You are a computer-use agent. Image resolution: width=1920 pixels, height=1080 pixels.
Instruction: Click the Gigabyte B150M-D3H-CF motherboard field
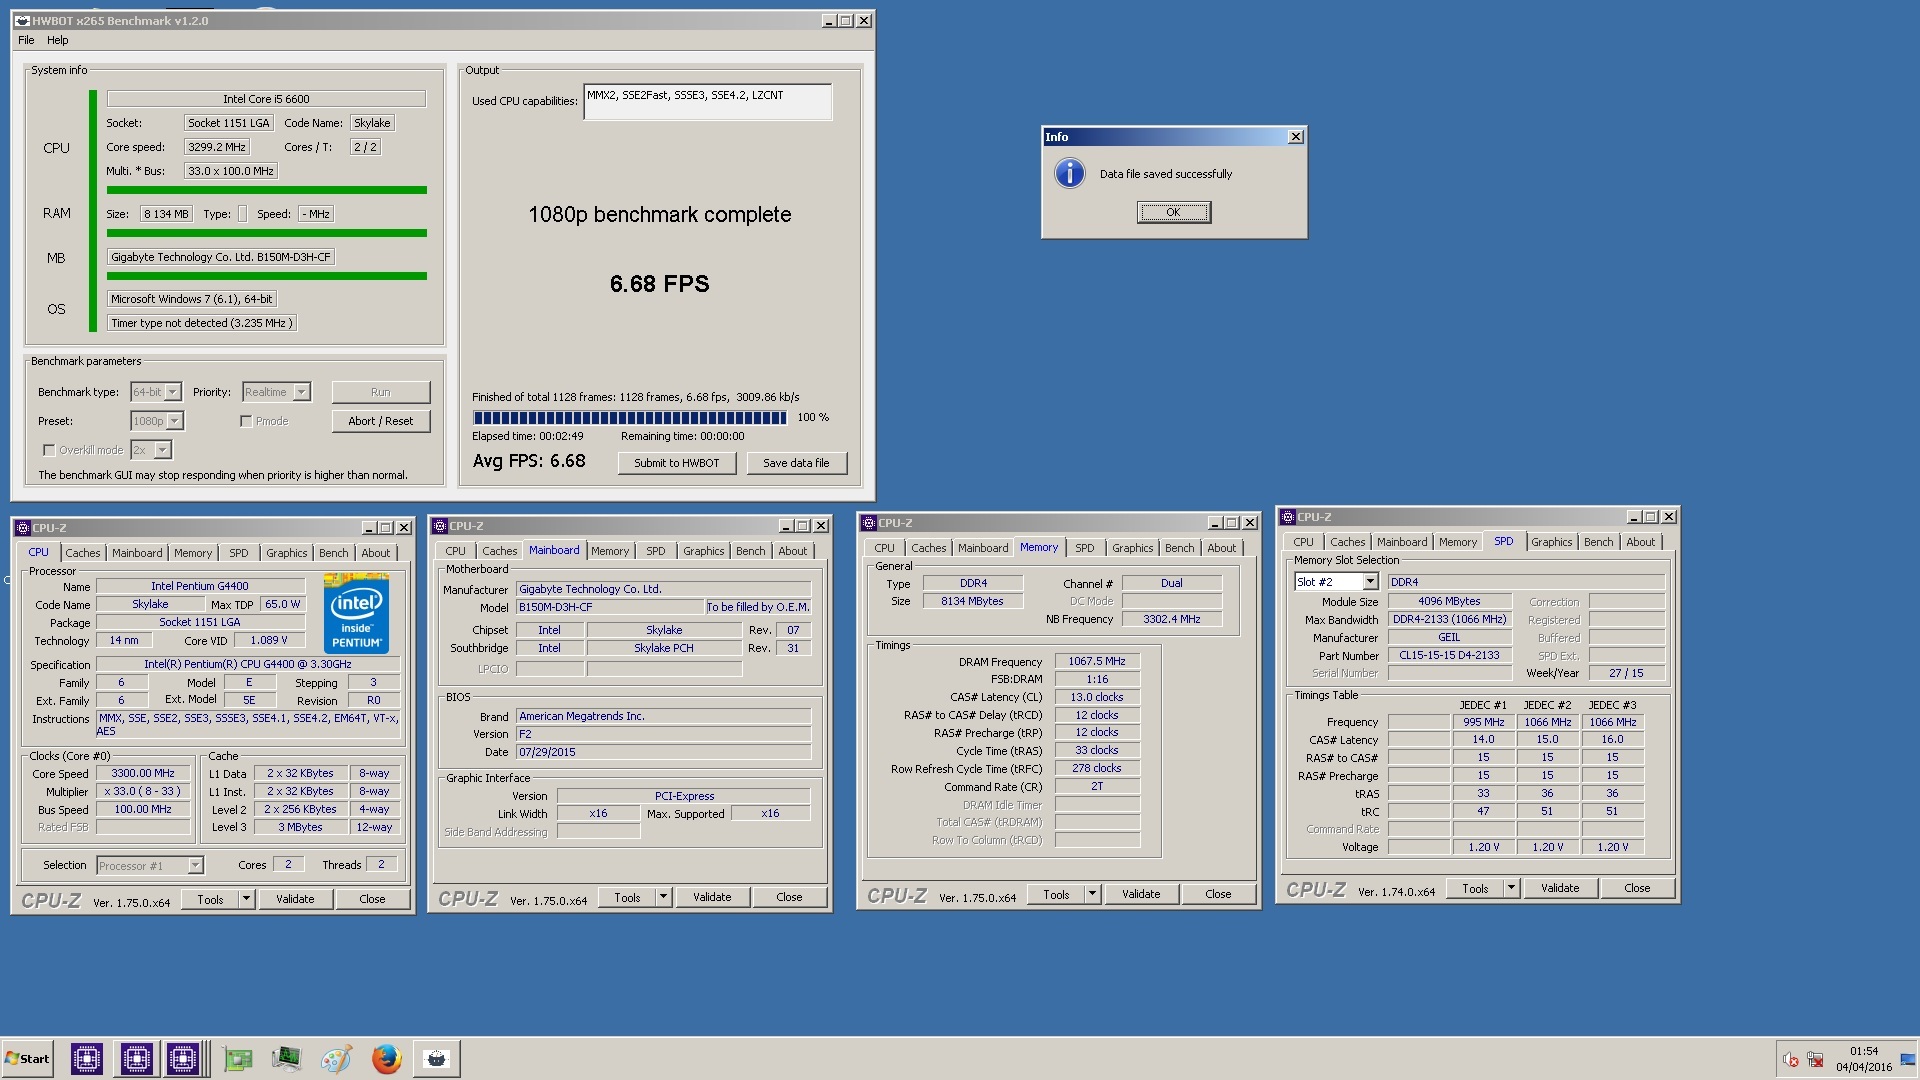tap(221, 257)
